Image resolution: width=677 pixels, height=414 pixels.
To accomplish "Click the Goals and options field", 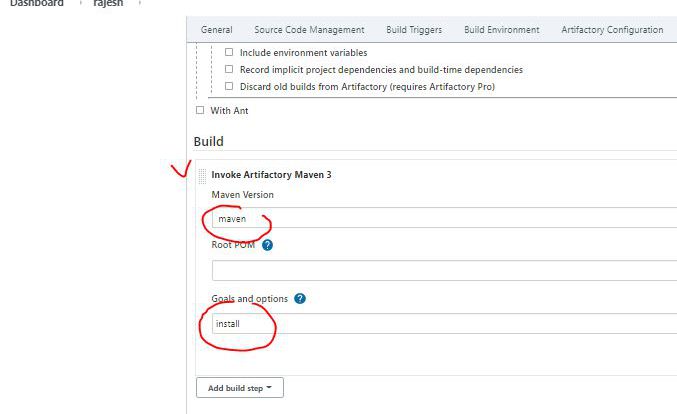I will coord(444,324).
